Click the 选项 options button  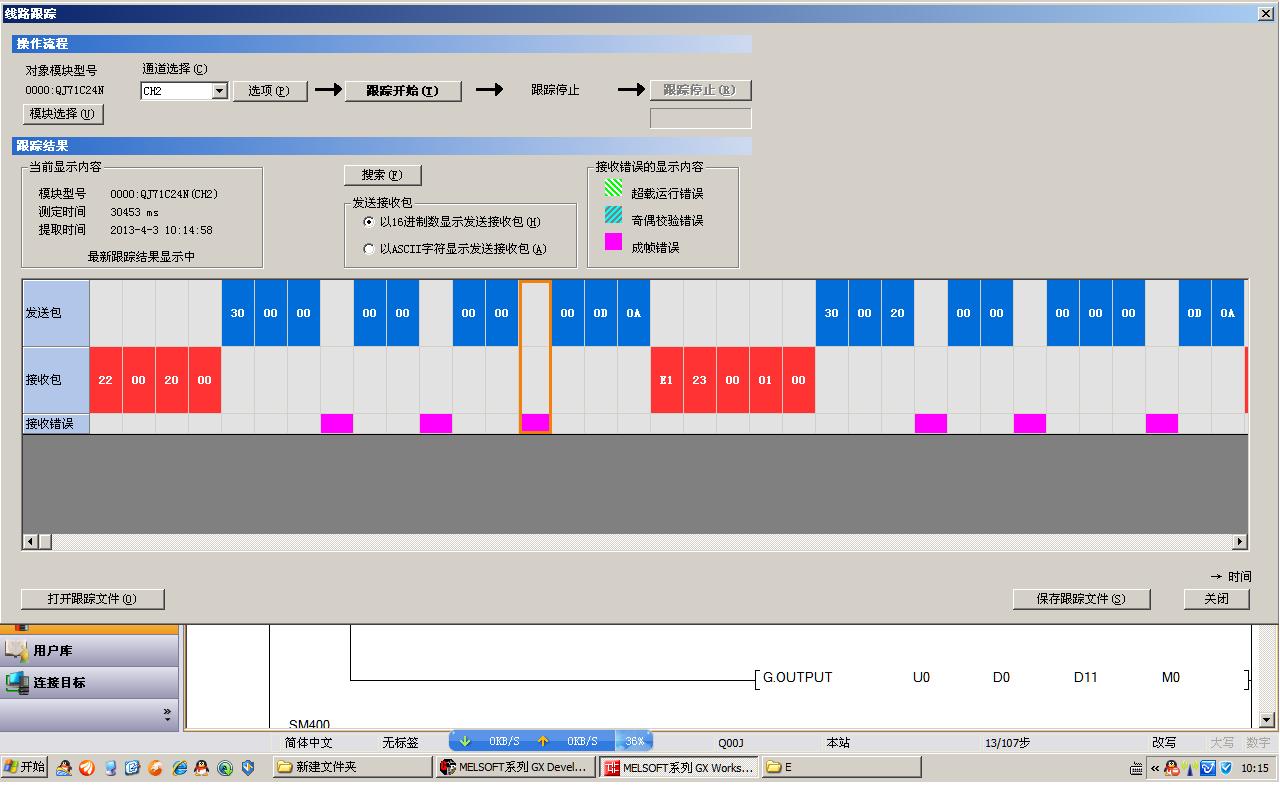tap(268, 91)
